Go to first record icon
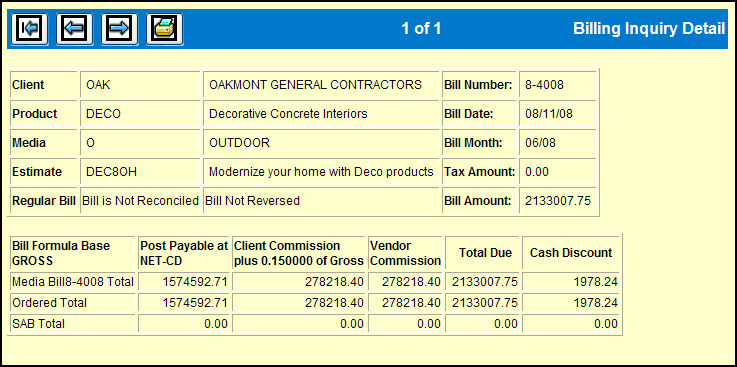The image size is (737, 367). pos(30,29)
